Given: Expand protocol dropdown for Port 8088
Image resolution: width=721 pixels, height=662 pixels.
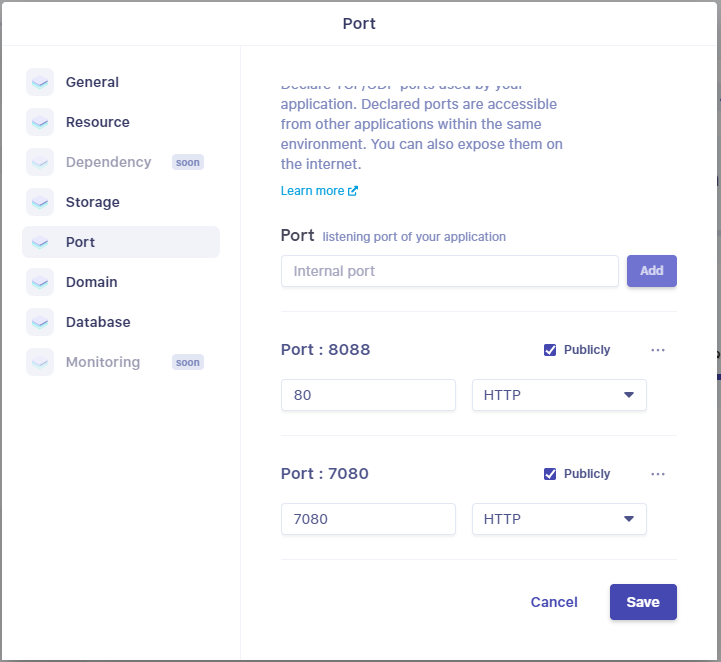Looking at the screenshot, I should tap(559, 395).
